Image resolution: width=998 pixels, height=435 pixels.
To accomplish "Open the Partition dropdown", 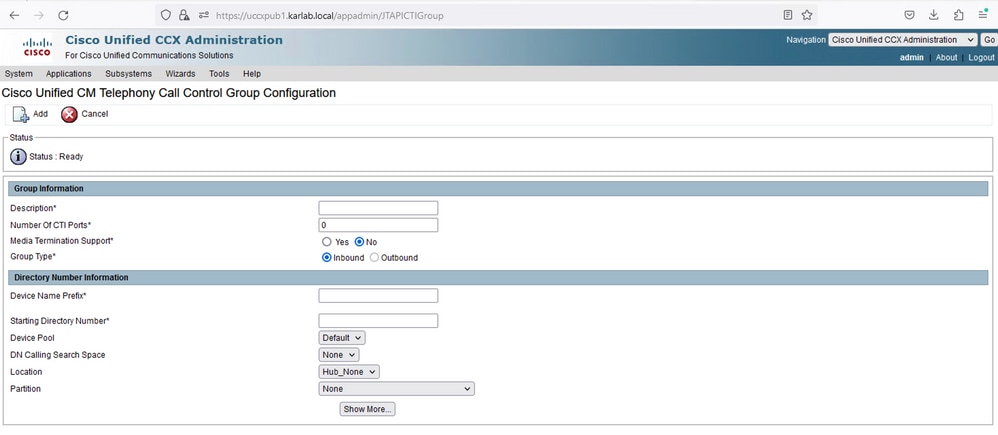I will point(397,389).
